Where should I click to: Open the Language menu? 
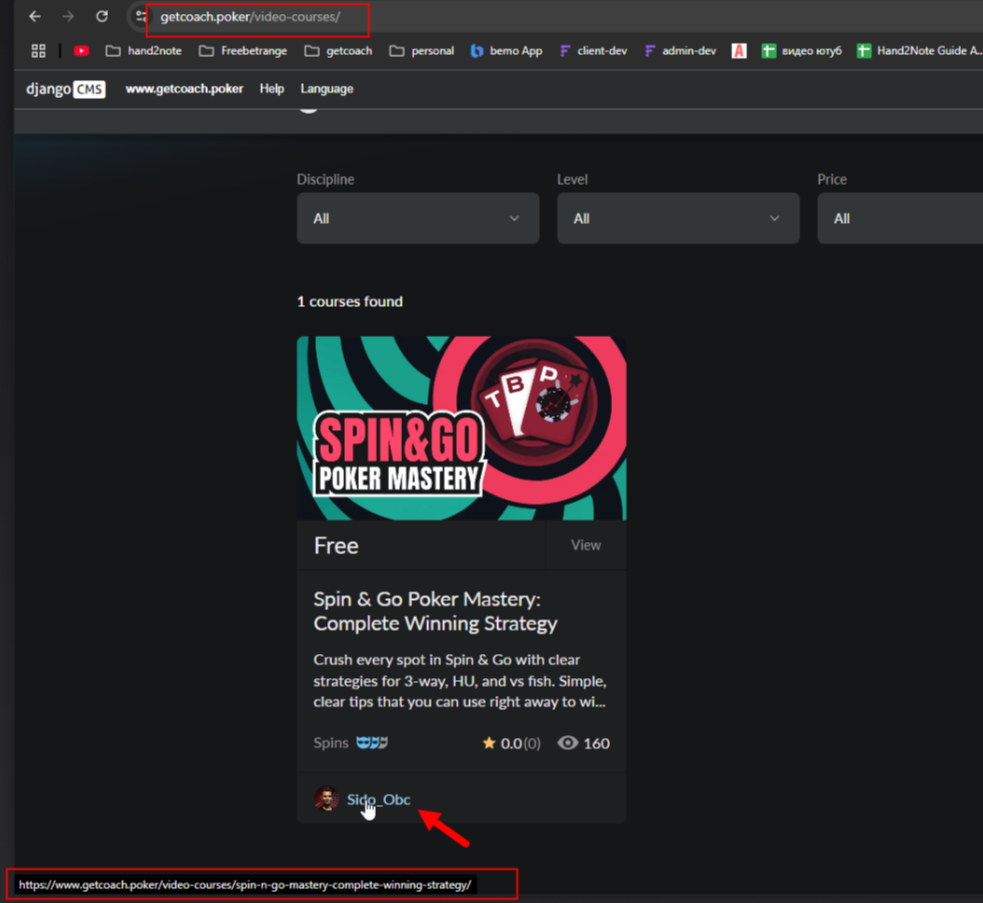[x=327, y=89]
